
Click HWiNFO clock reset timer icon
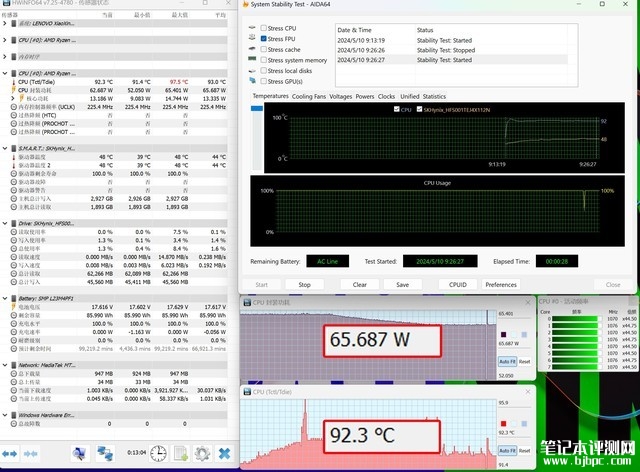coord(158,453)
